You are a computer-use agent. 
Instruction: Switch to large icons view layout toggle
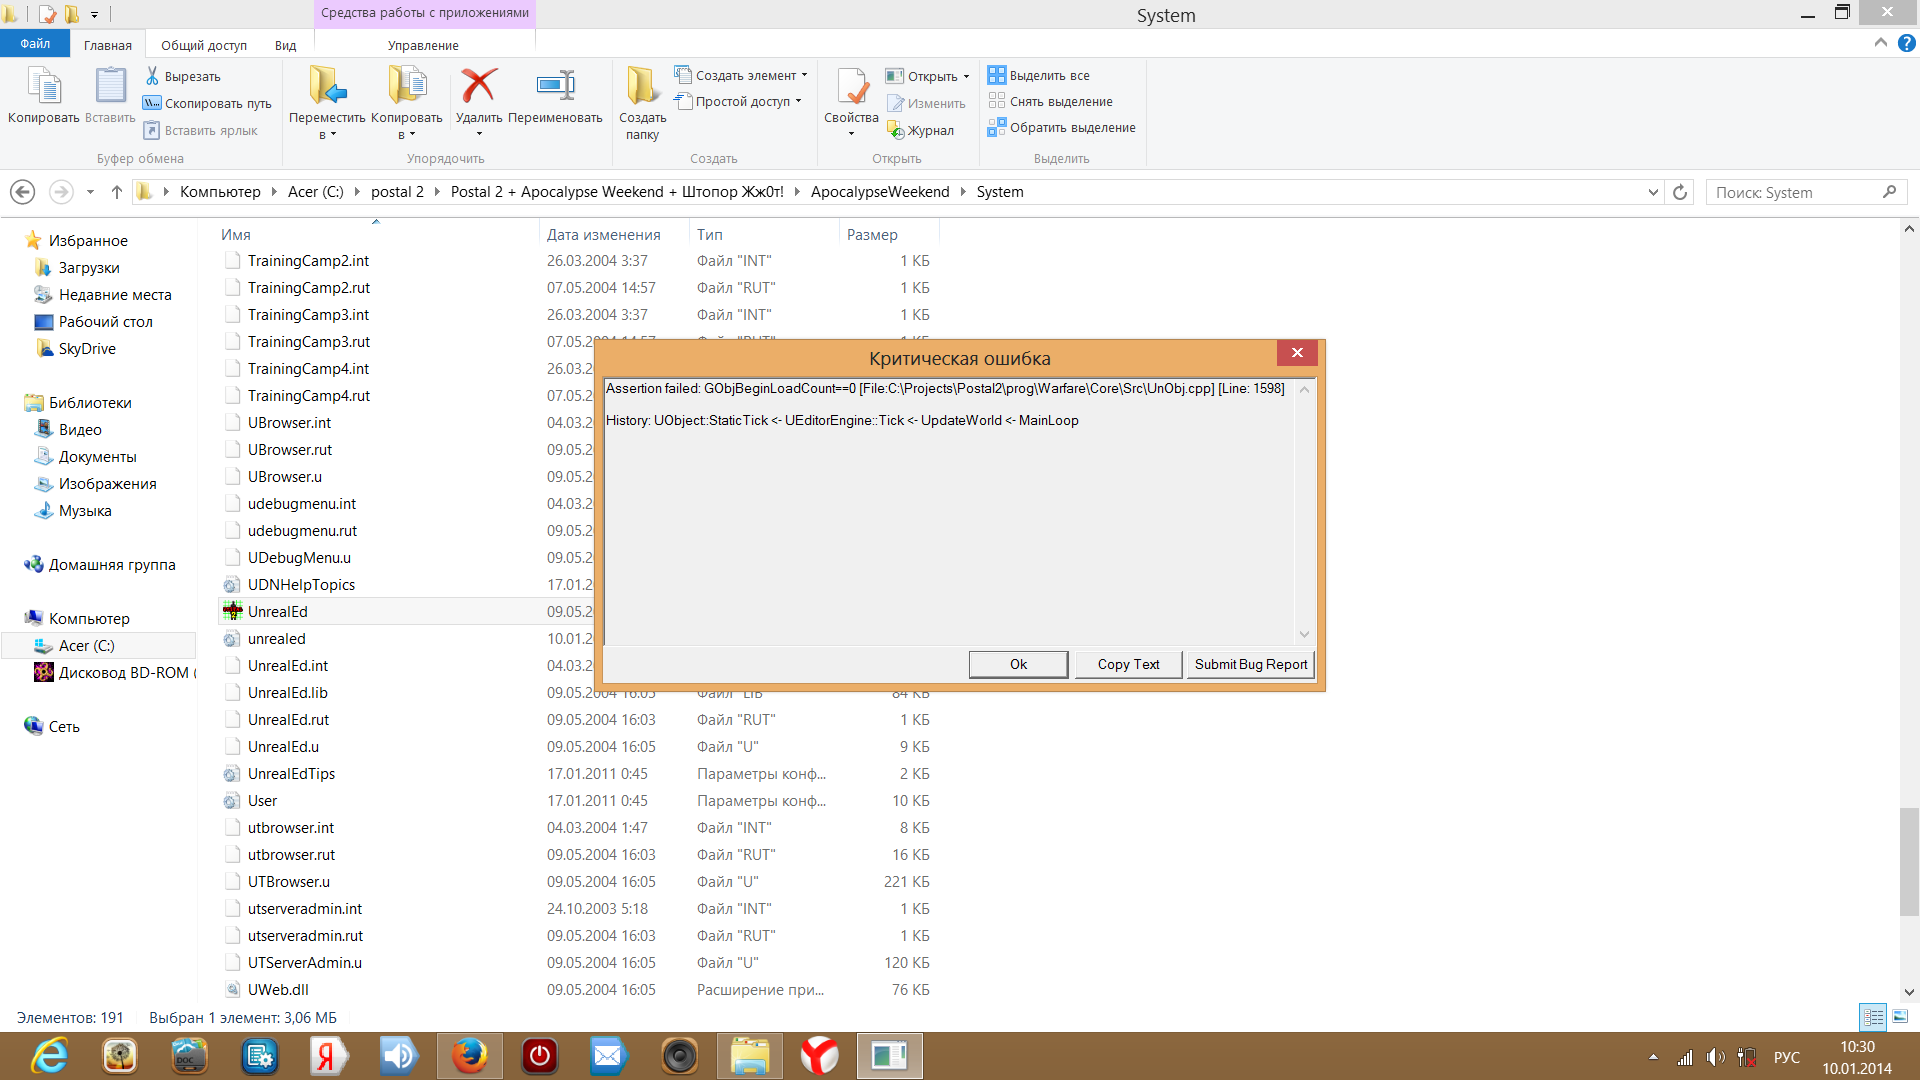click(1900, 1017)
